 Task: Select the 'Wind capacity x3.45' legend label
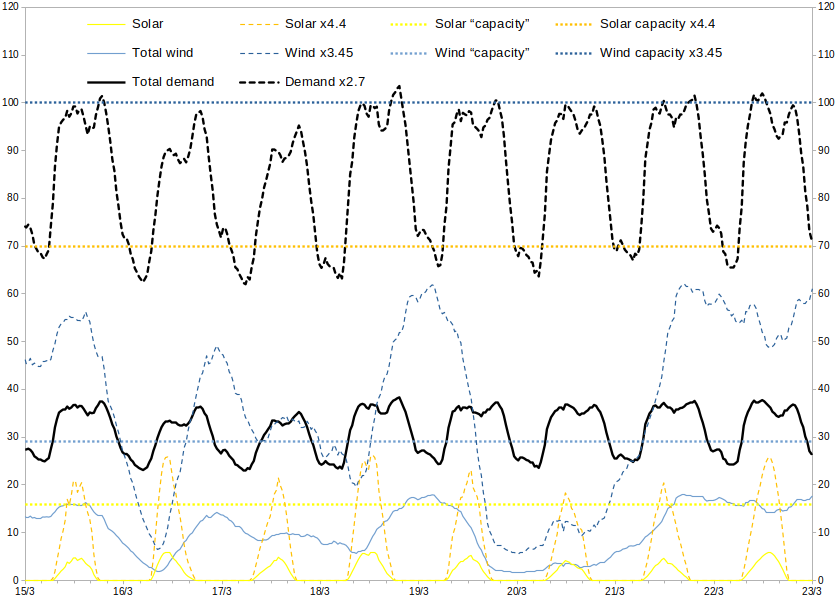[661, 52]
